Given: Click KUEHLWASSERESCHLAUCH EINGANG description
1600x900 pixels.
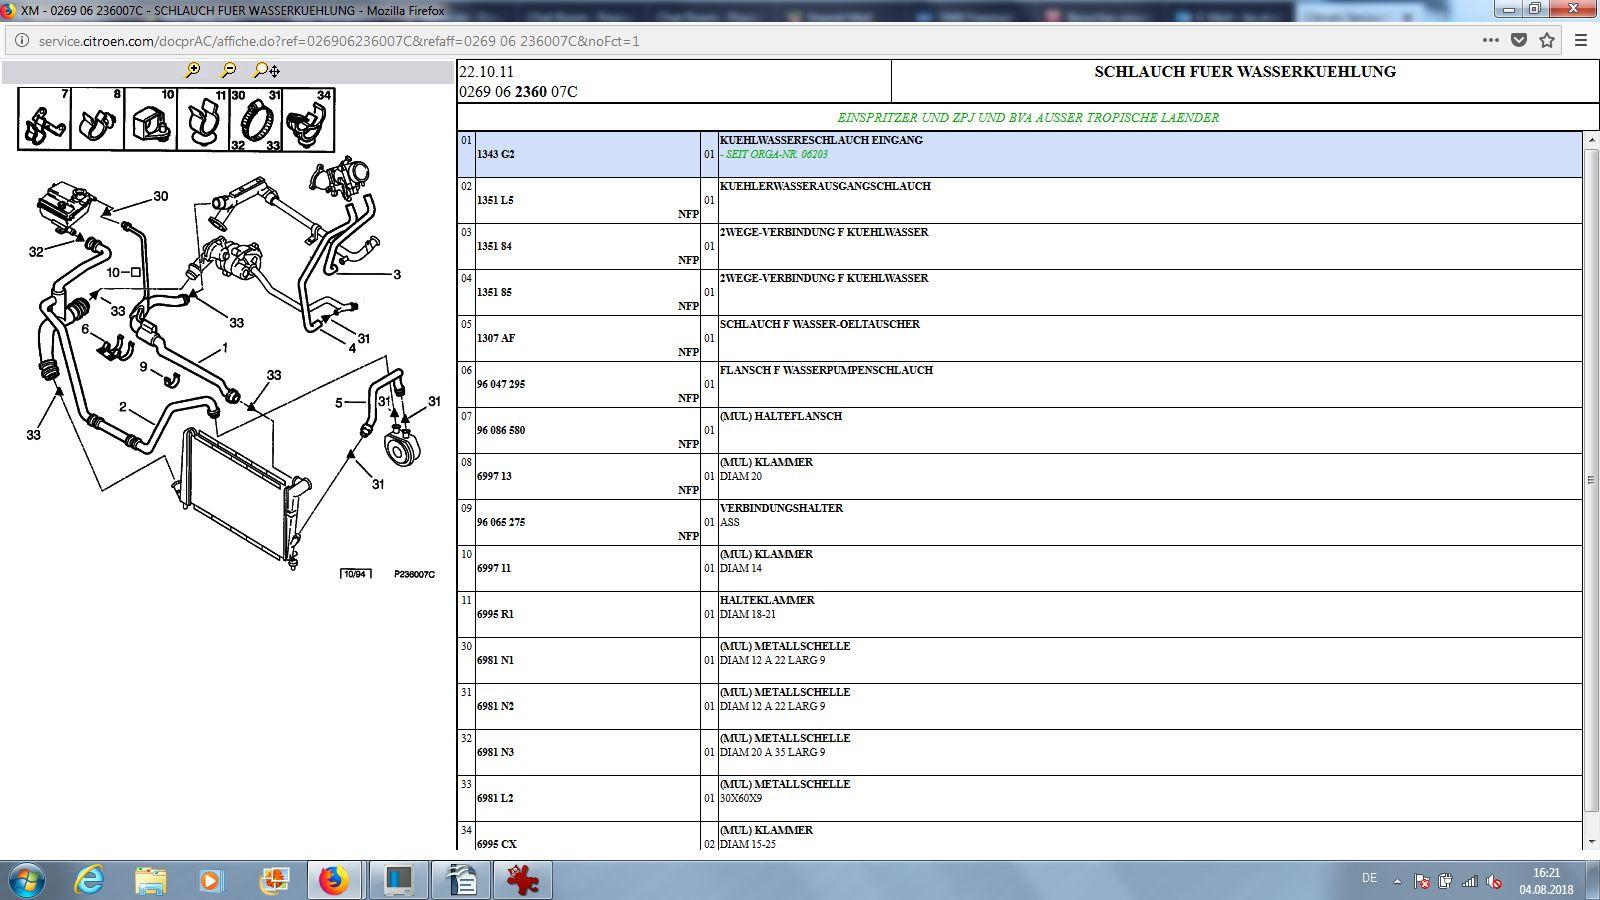Looking at the screenshot, I should pos(821,140).
